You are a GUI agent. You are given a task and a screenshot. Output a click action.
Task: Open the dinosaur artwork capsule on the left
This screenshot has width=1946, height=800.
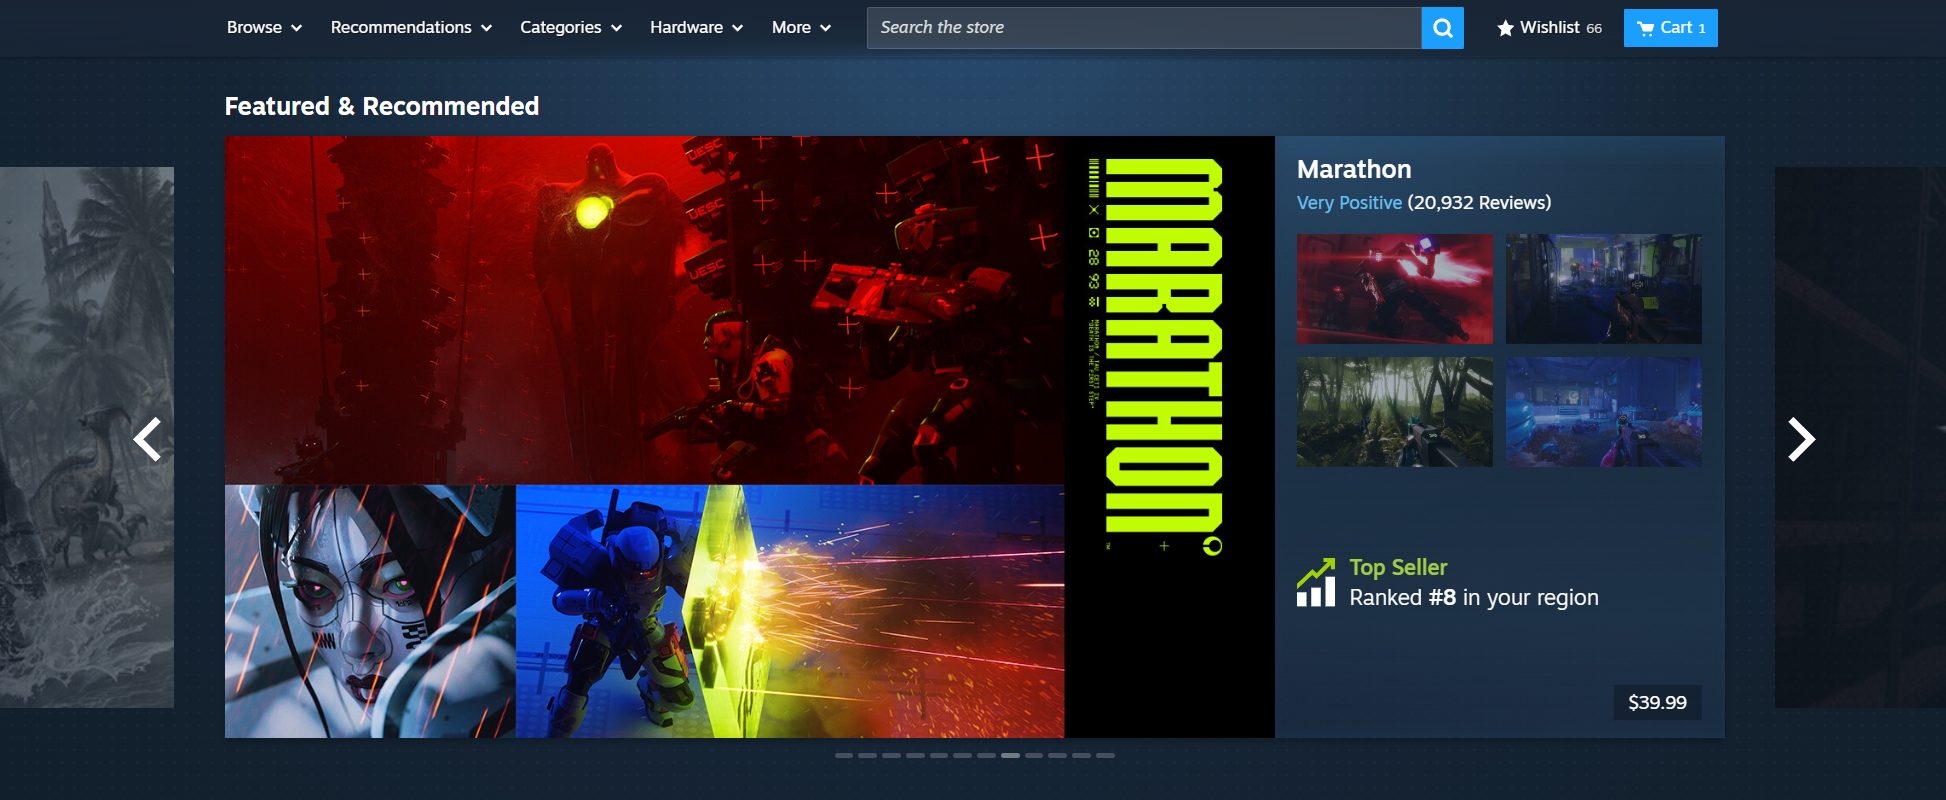tap(87, 437)
